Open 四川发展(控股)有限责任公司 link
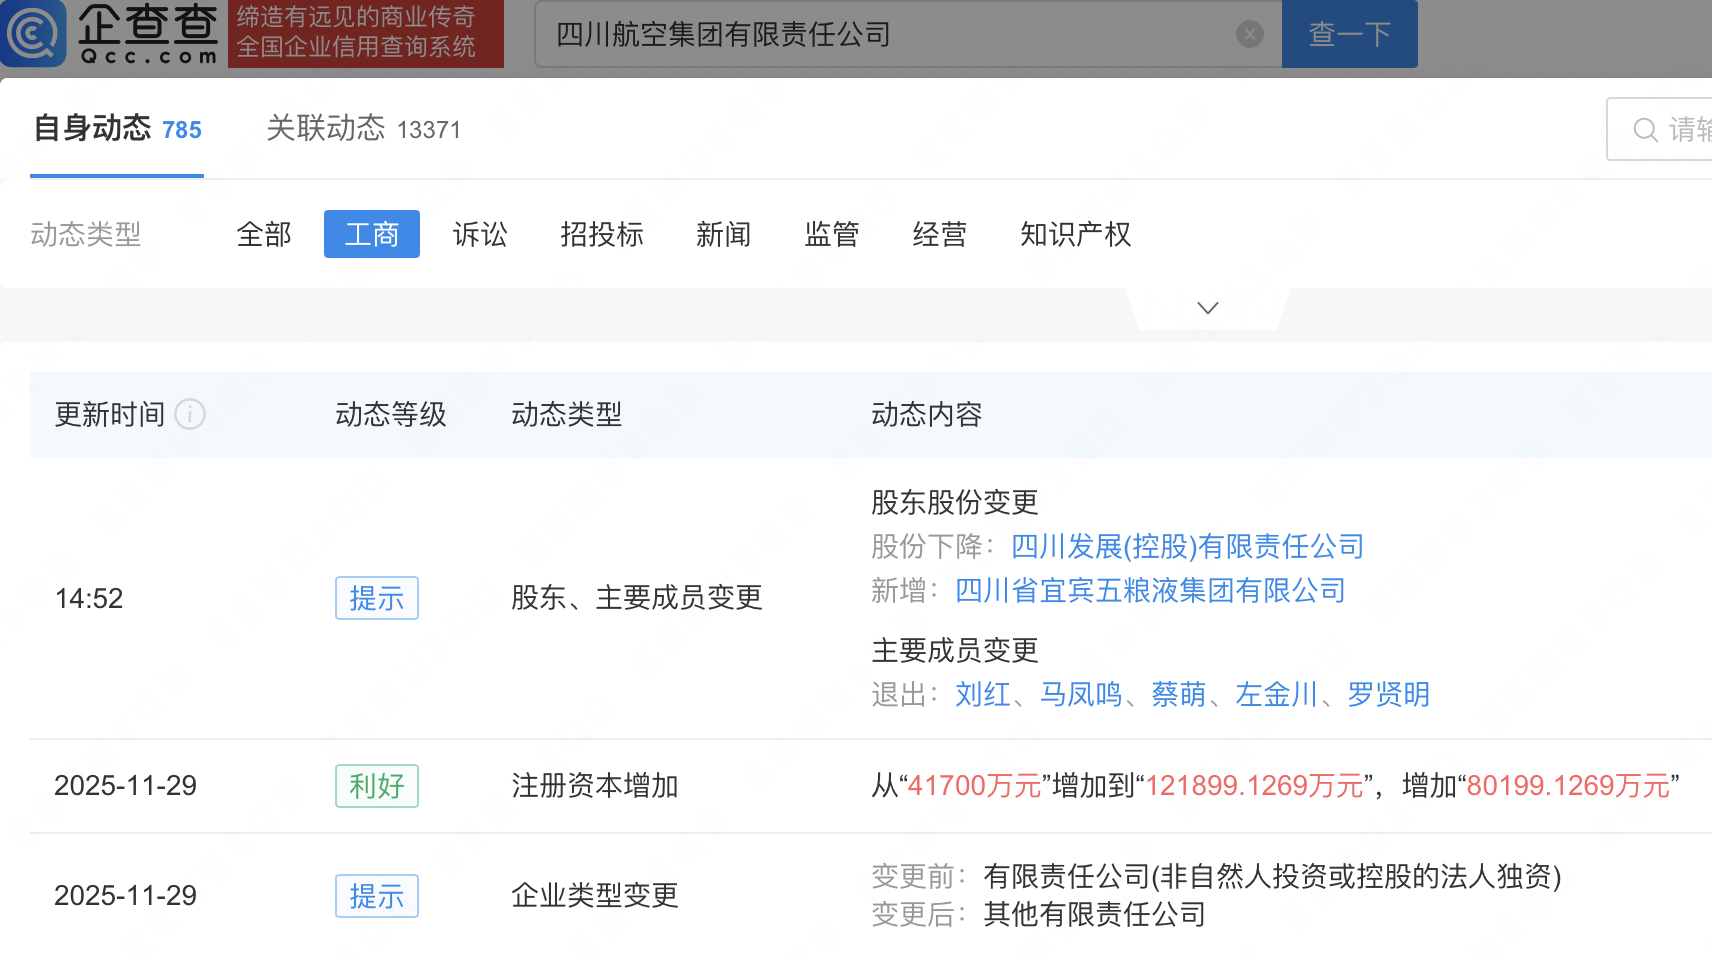The image size is (1712, 956). click(1187, 546)
